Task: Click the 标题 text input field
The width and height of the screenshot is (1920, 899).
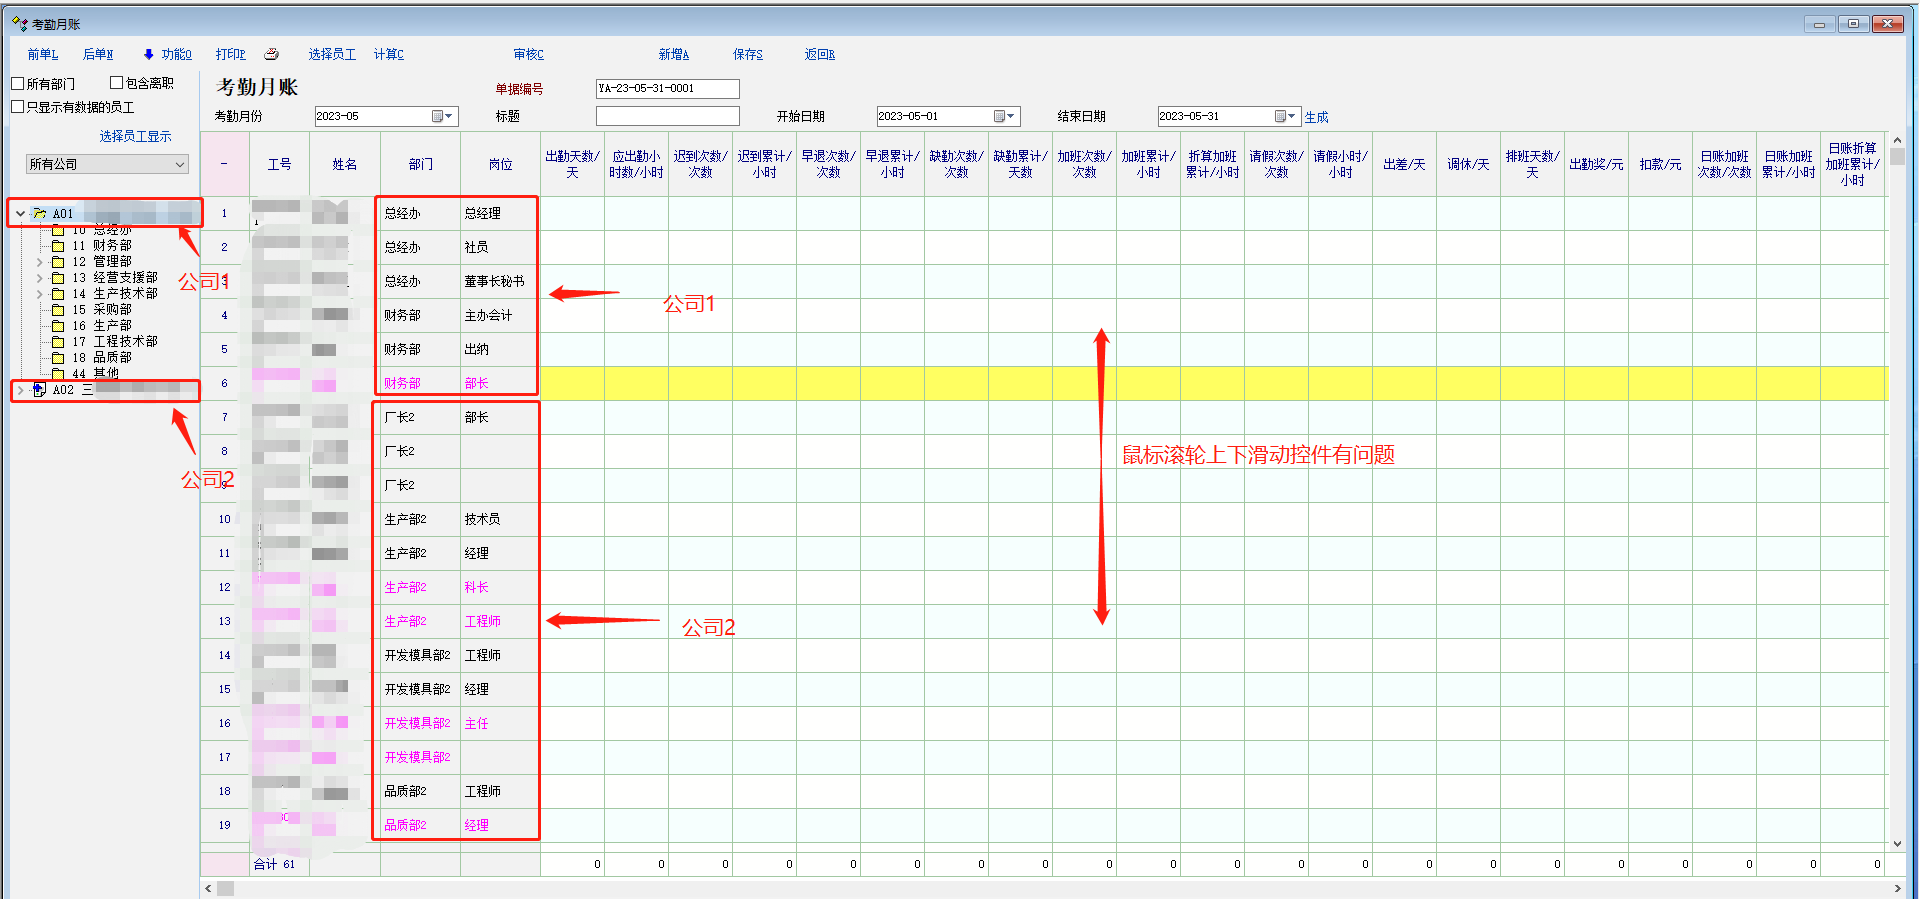Action: click(x=667, y=116)
